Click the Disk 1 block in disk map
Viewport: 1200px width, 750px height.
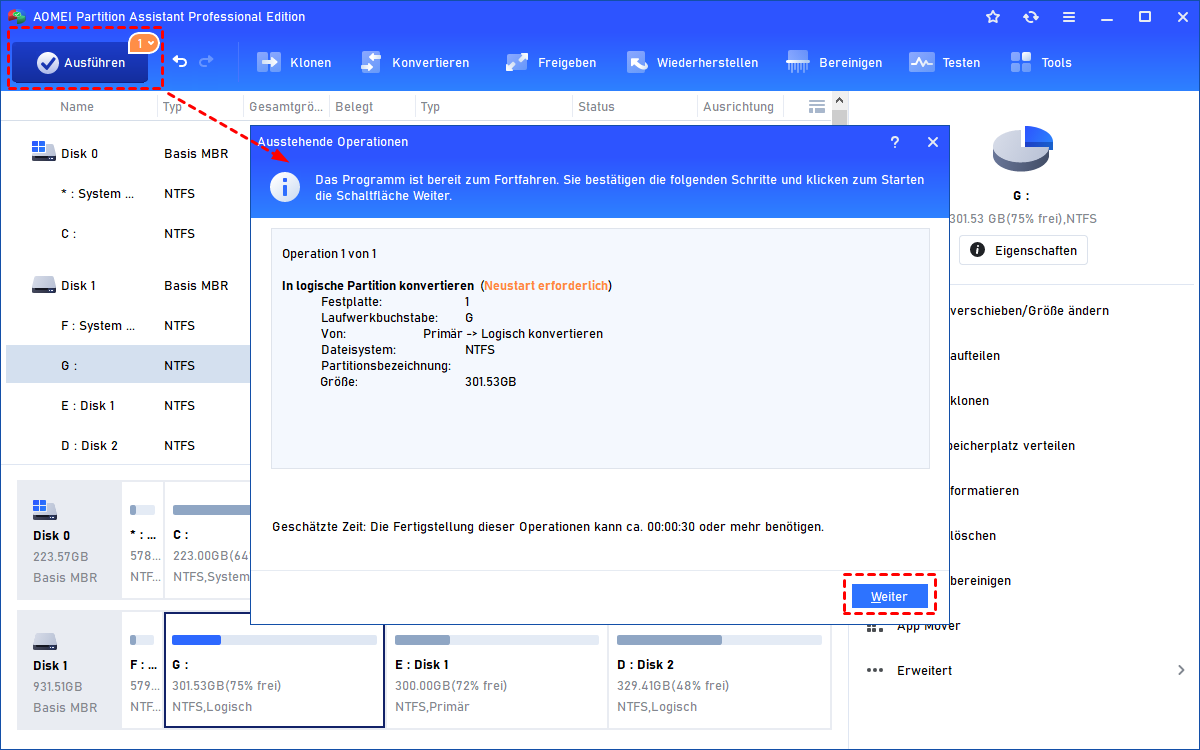[x=68, y=670]
